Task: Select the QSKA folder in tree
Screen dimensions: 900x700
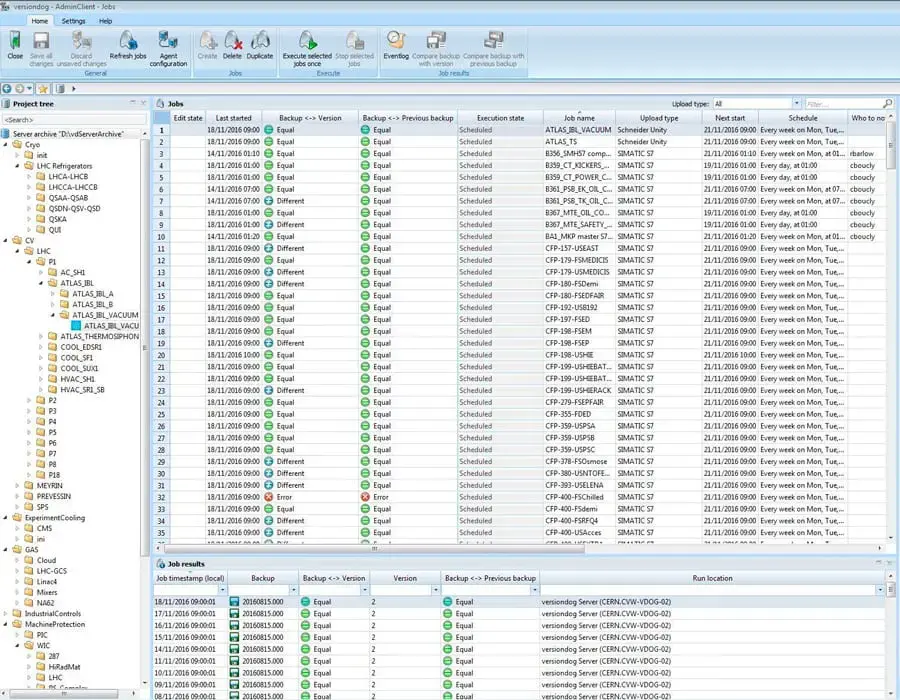Action: [x=57, y=219]
